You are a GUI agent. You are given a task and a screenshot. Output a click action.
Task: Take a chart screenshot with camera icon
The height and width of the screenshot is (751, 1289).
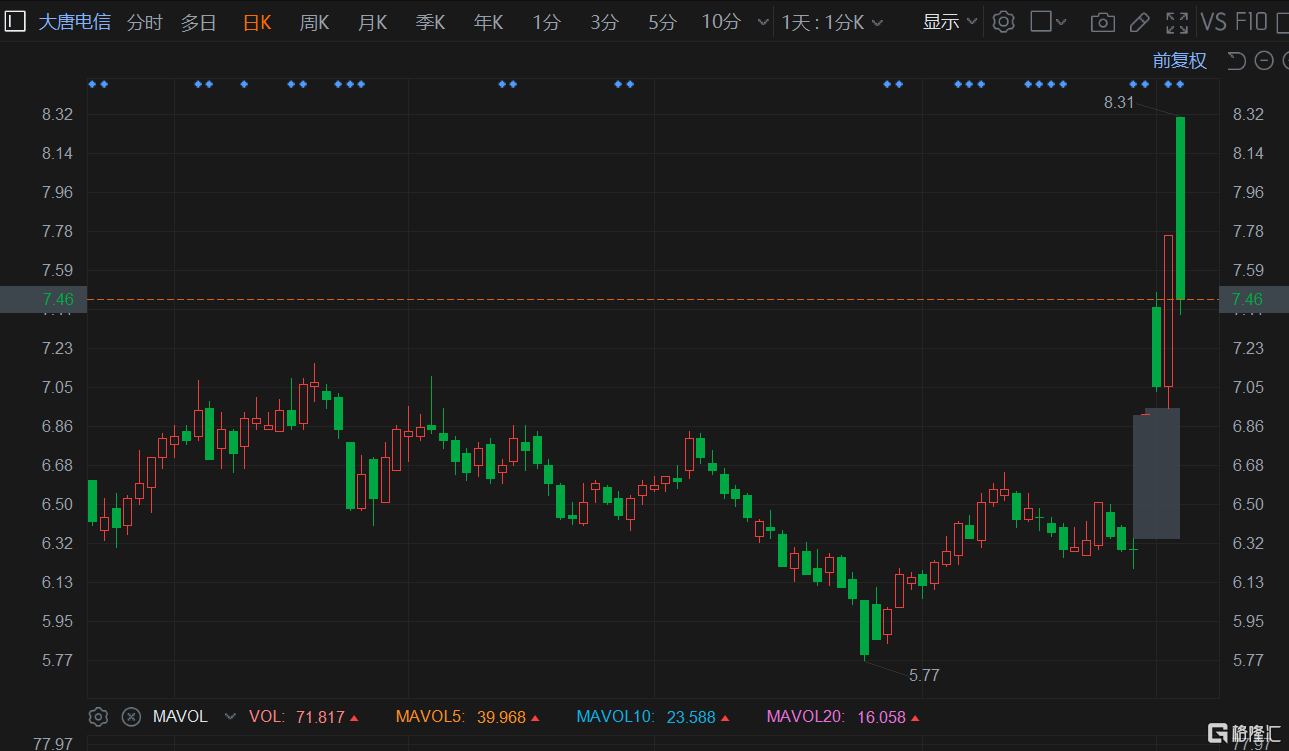pos(1102,22)
